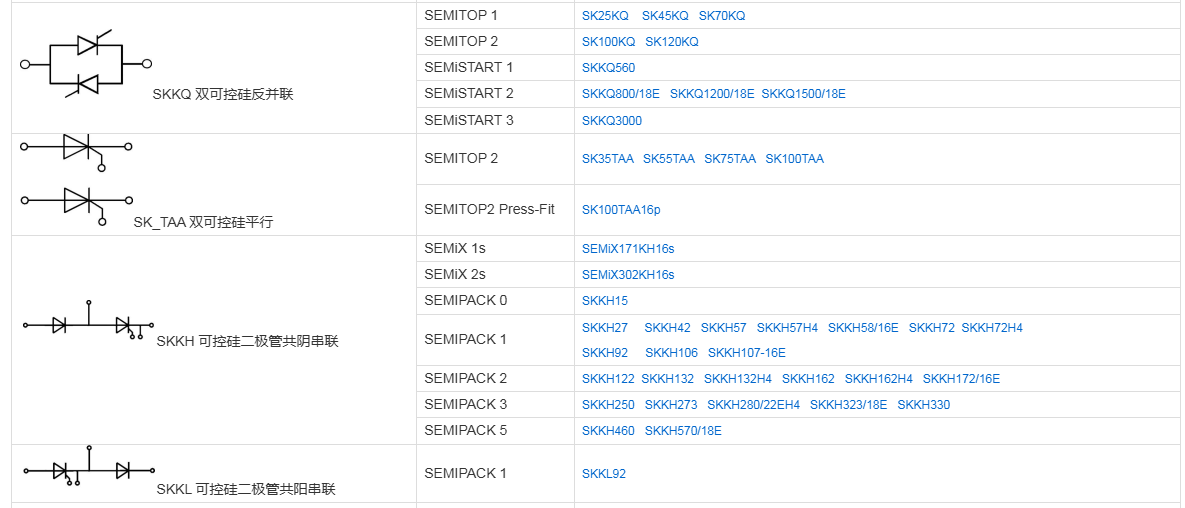Image resolution: width=1185 pixels, height=508 pixels.
Task: Click the upper SK_TAA thyristor symbol
Action: pos(78,148)
